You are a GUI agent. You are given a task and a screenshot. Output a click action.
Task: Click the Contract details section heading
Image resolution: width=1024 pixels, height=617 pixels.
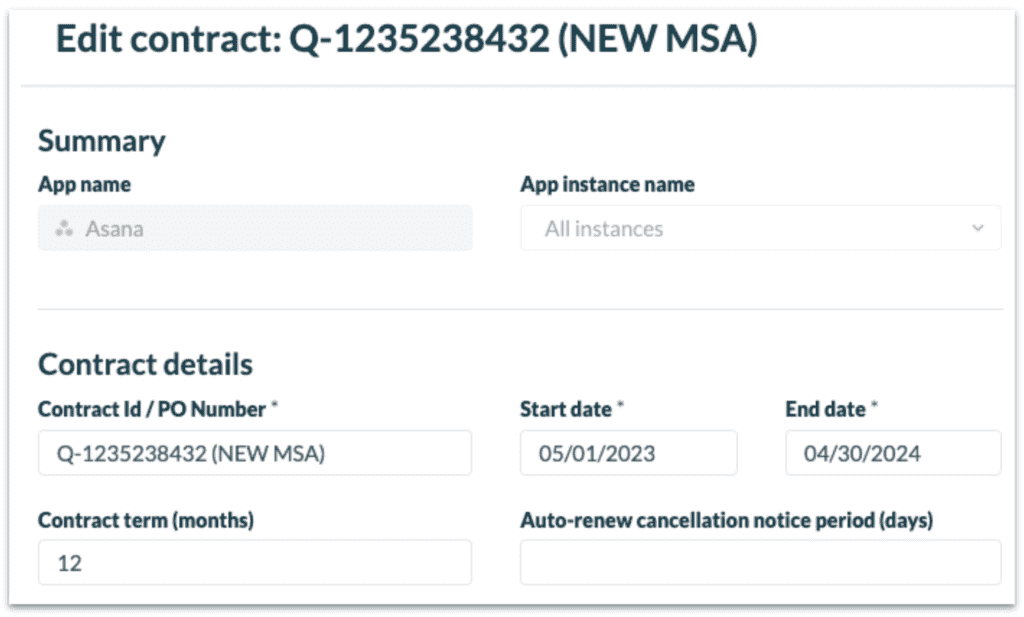pyautogui.click(x=145, y=364)
